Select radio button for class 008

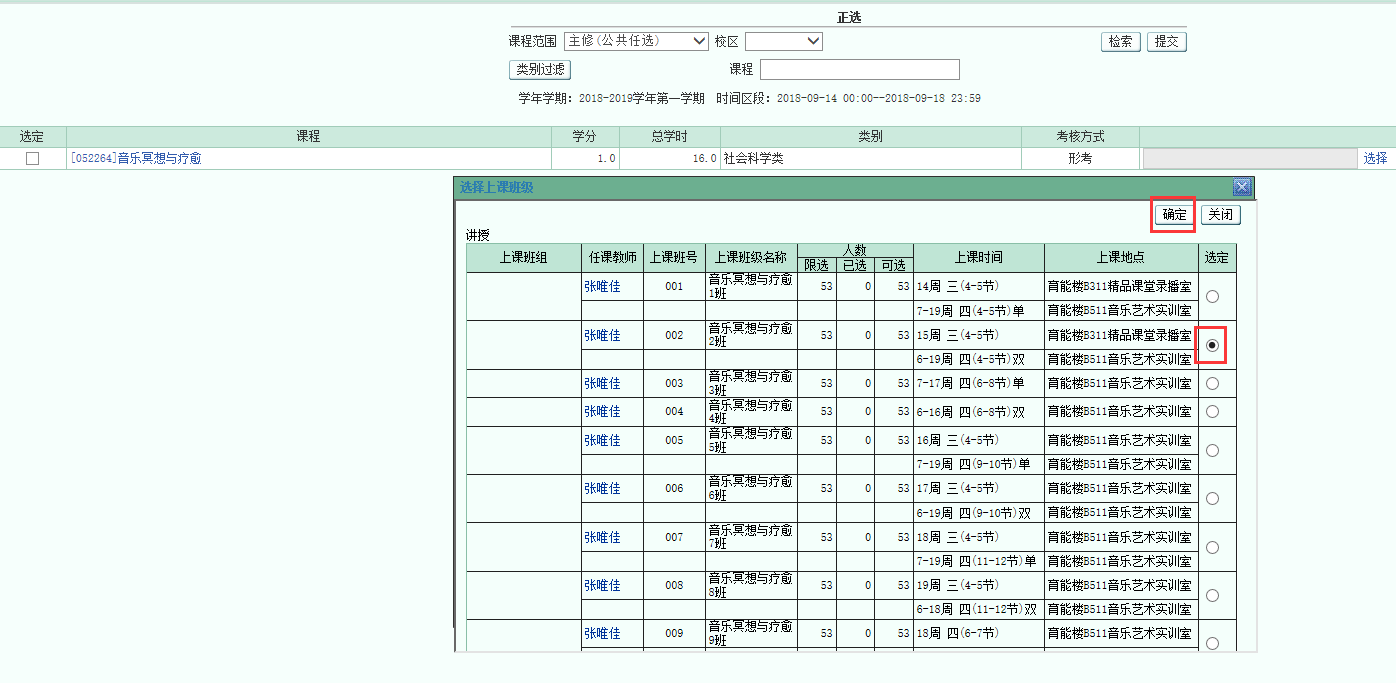click(1212, 595)
